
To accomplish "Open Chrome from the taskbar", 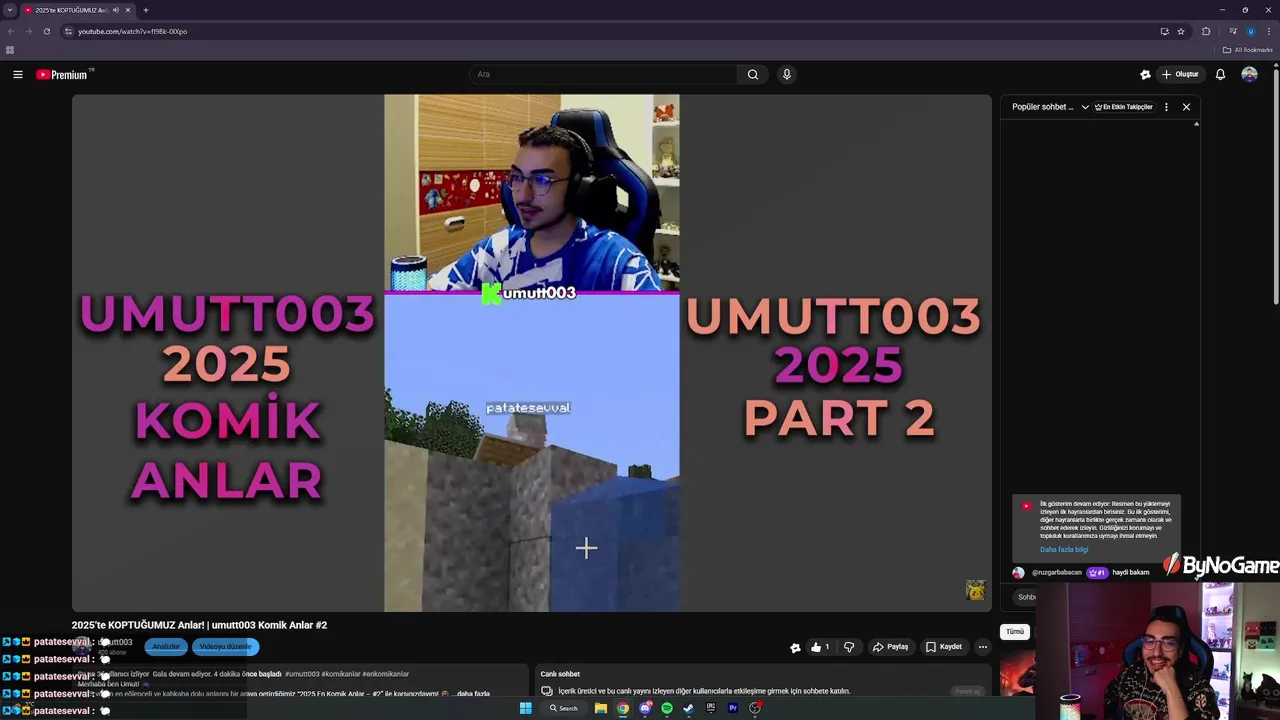I will pos(623,708).
